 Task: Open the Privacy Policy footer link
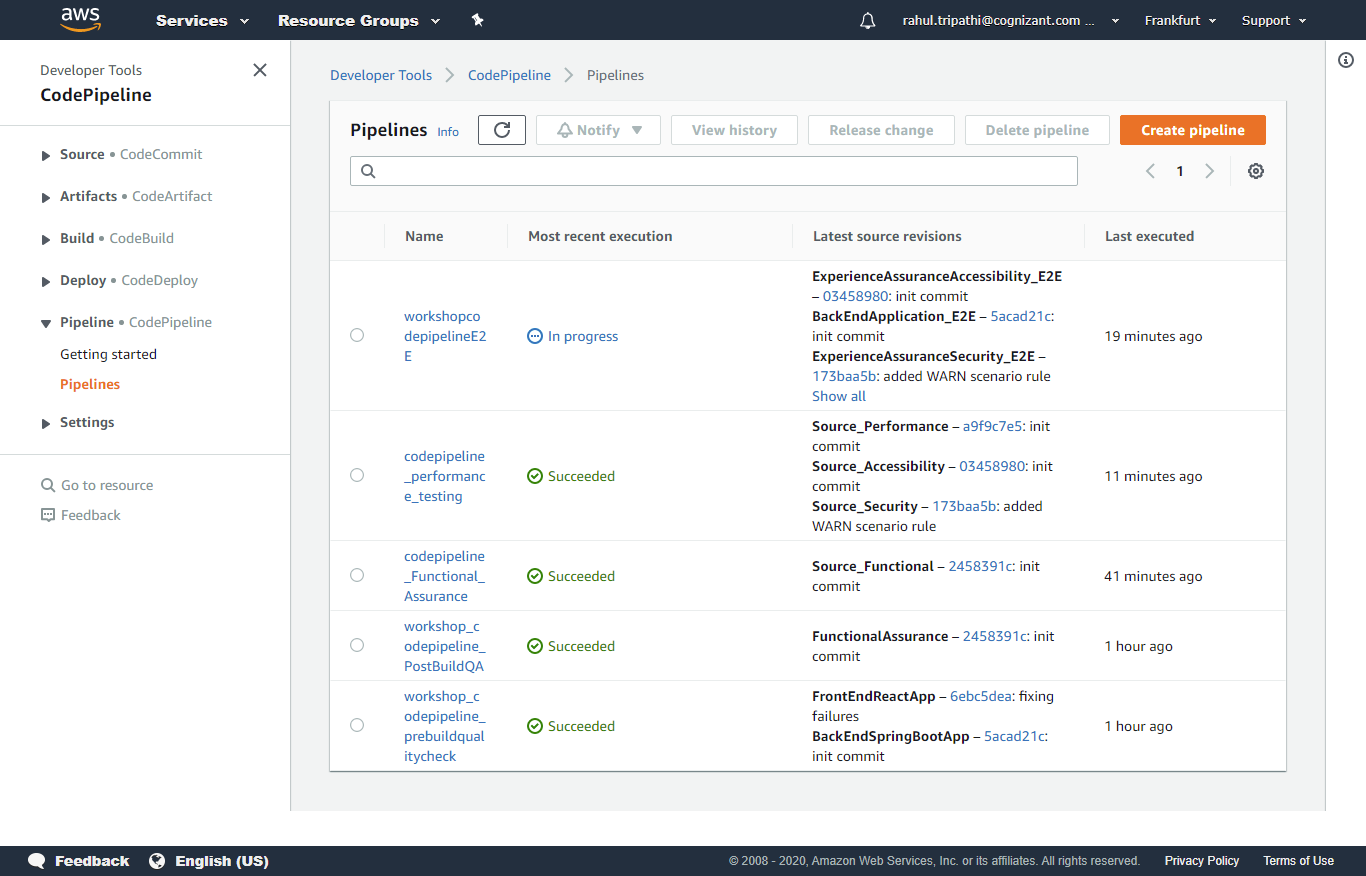coord(1202,861)
